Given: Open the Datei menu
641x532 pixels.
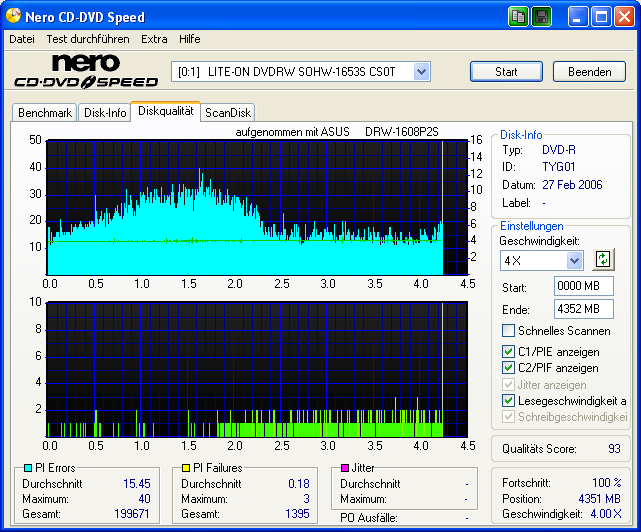Looking at the screenshot, I should pyautogui.click(x=22, y=39).
